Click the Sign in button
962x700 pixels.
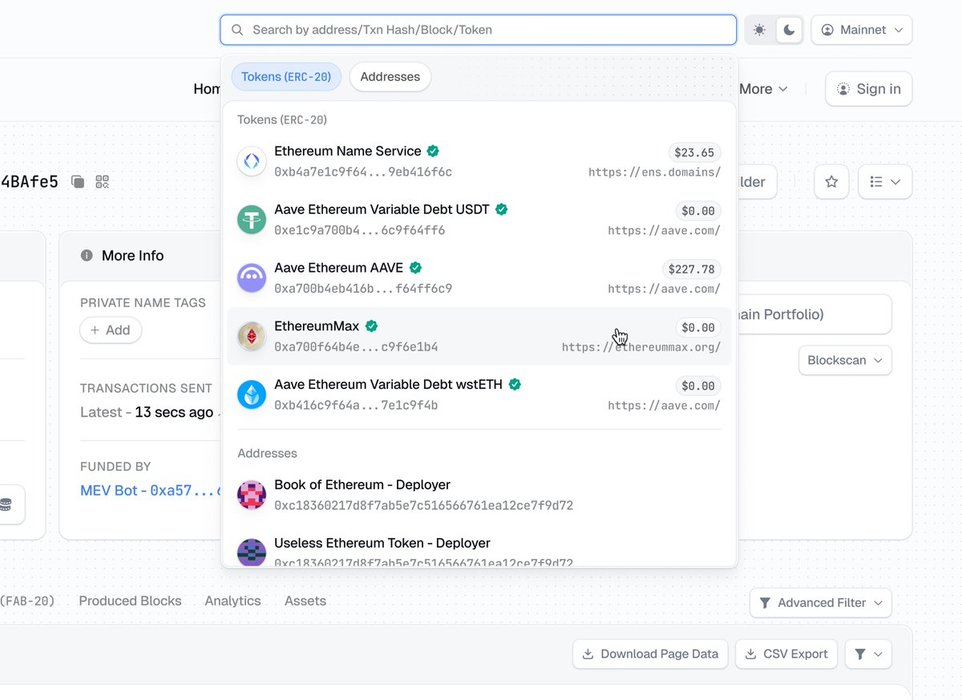pos(869,89)
